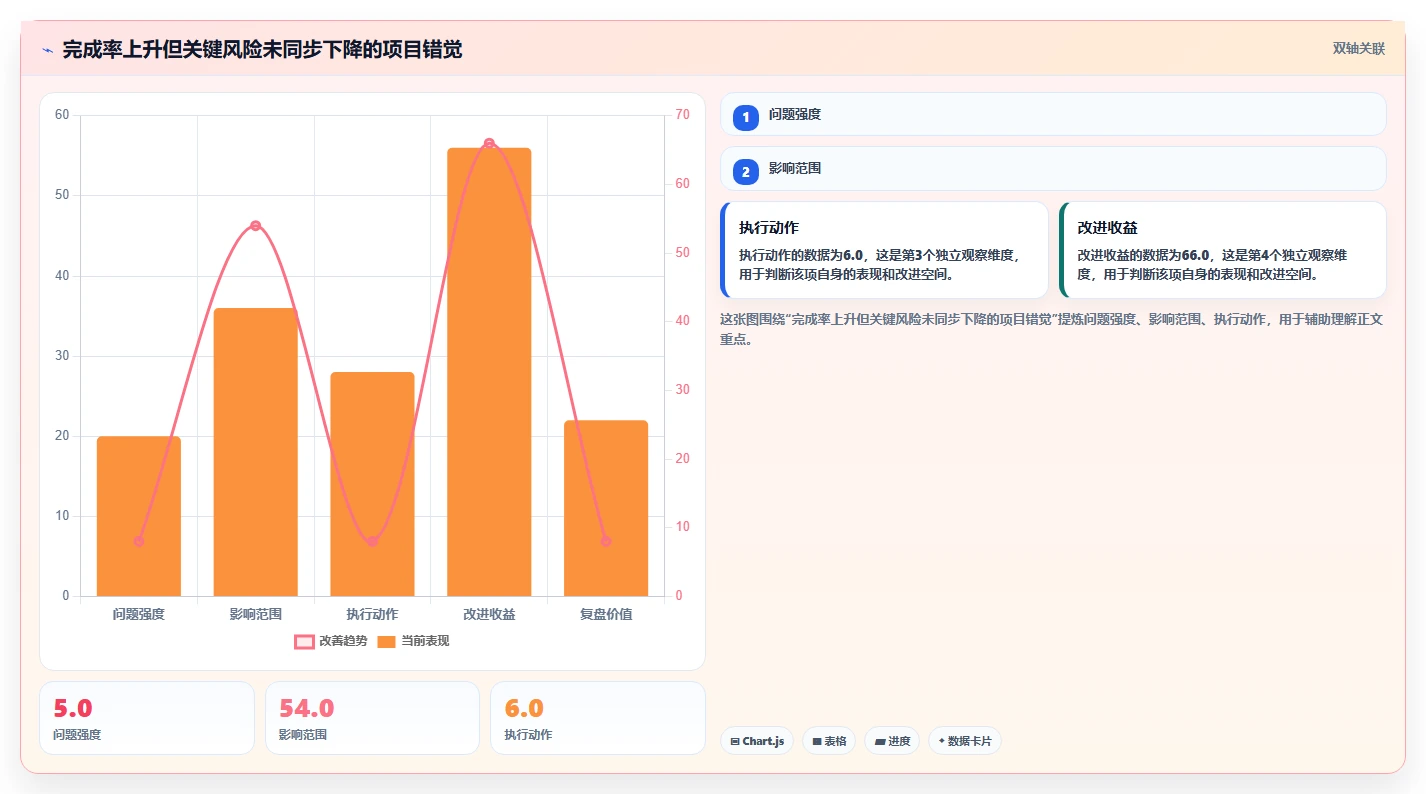Click the 改进收益 x-axis label
The width and height of the screenshot is (1426, 794).
tap(489, 614)
